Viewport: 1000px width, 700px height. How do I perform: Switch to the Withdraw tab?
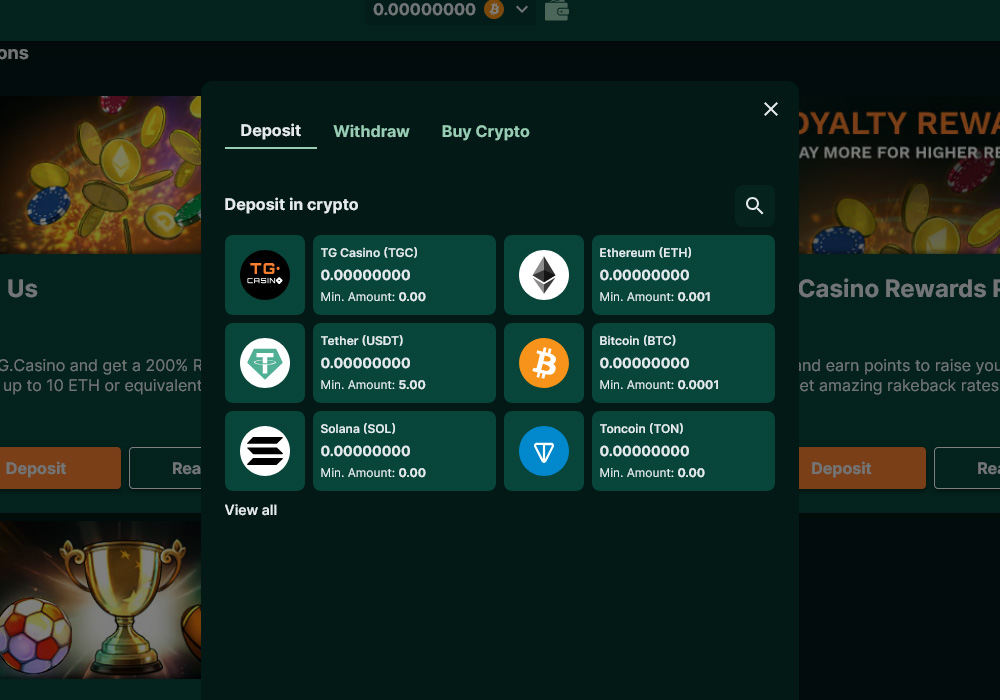pyautogui.click(x=371, y=131)
